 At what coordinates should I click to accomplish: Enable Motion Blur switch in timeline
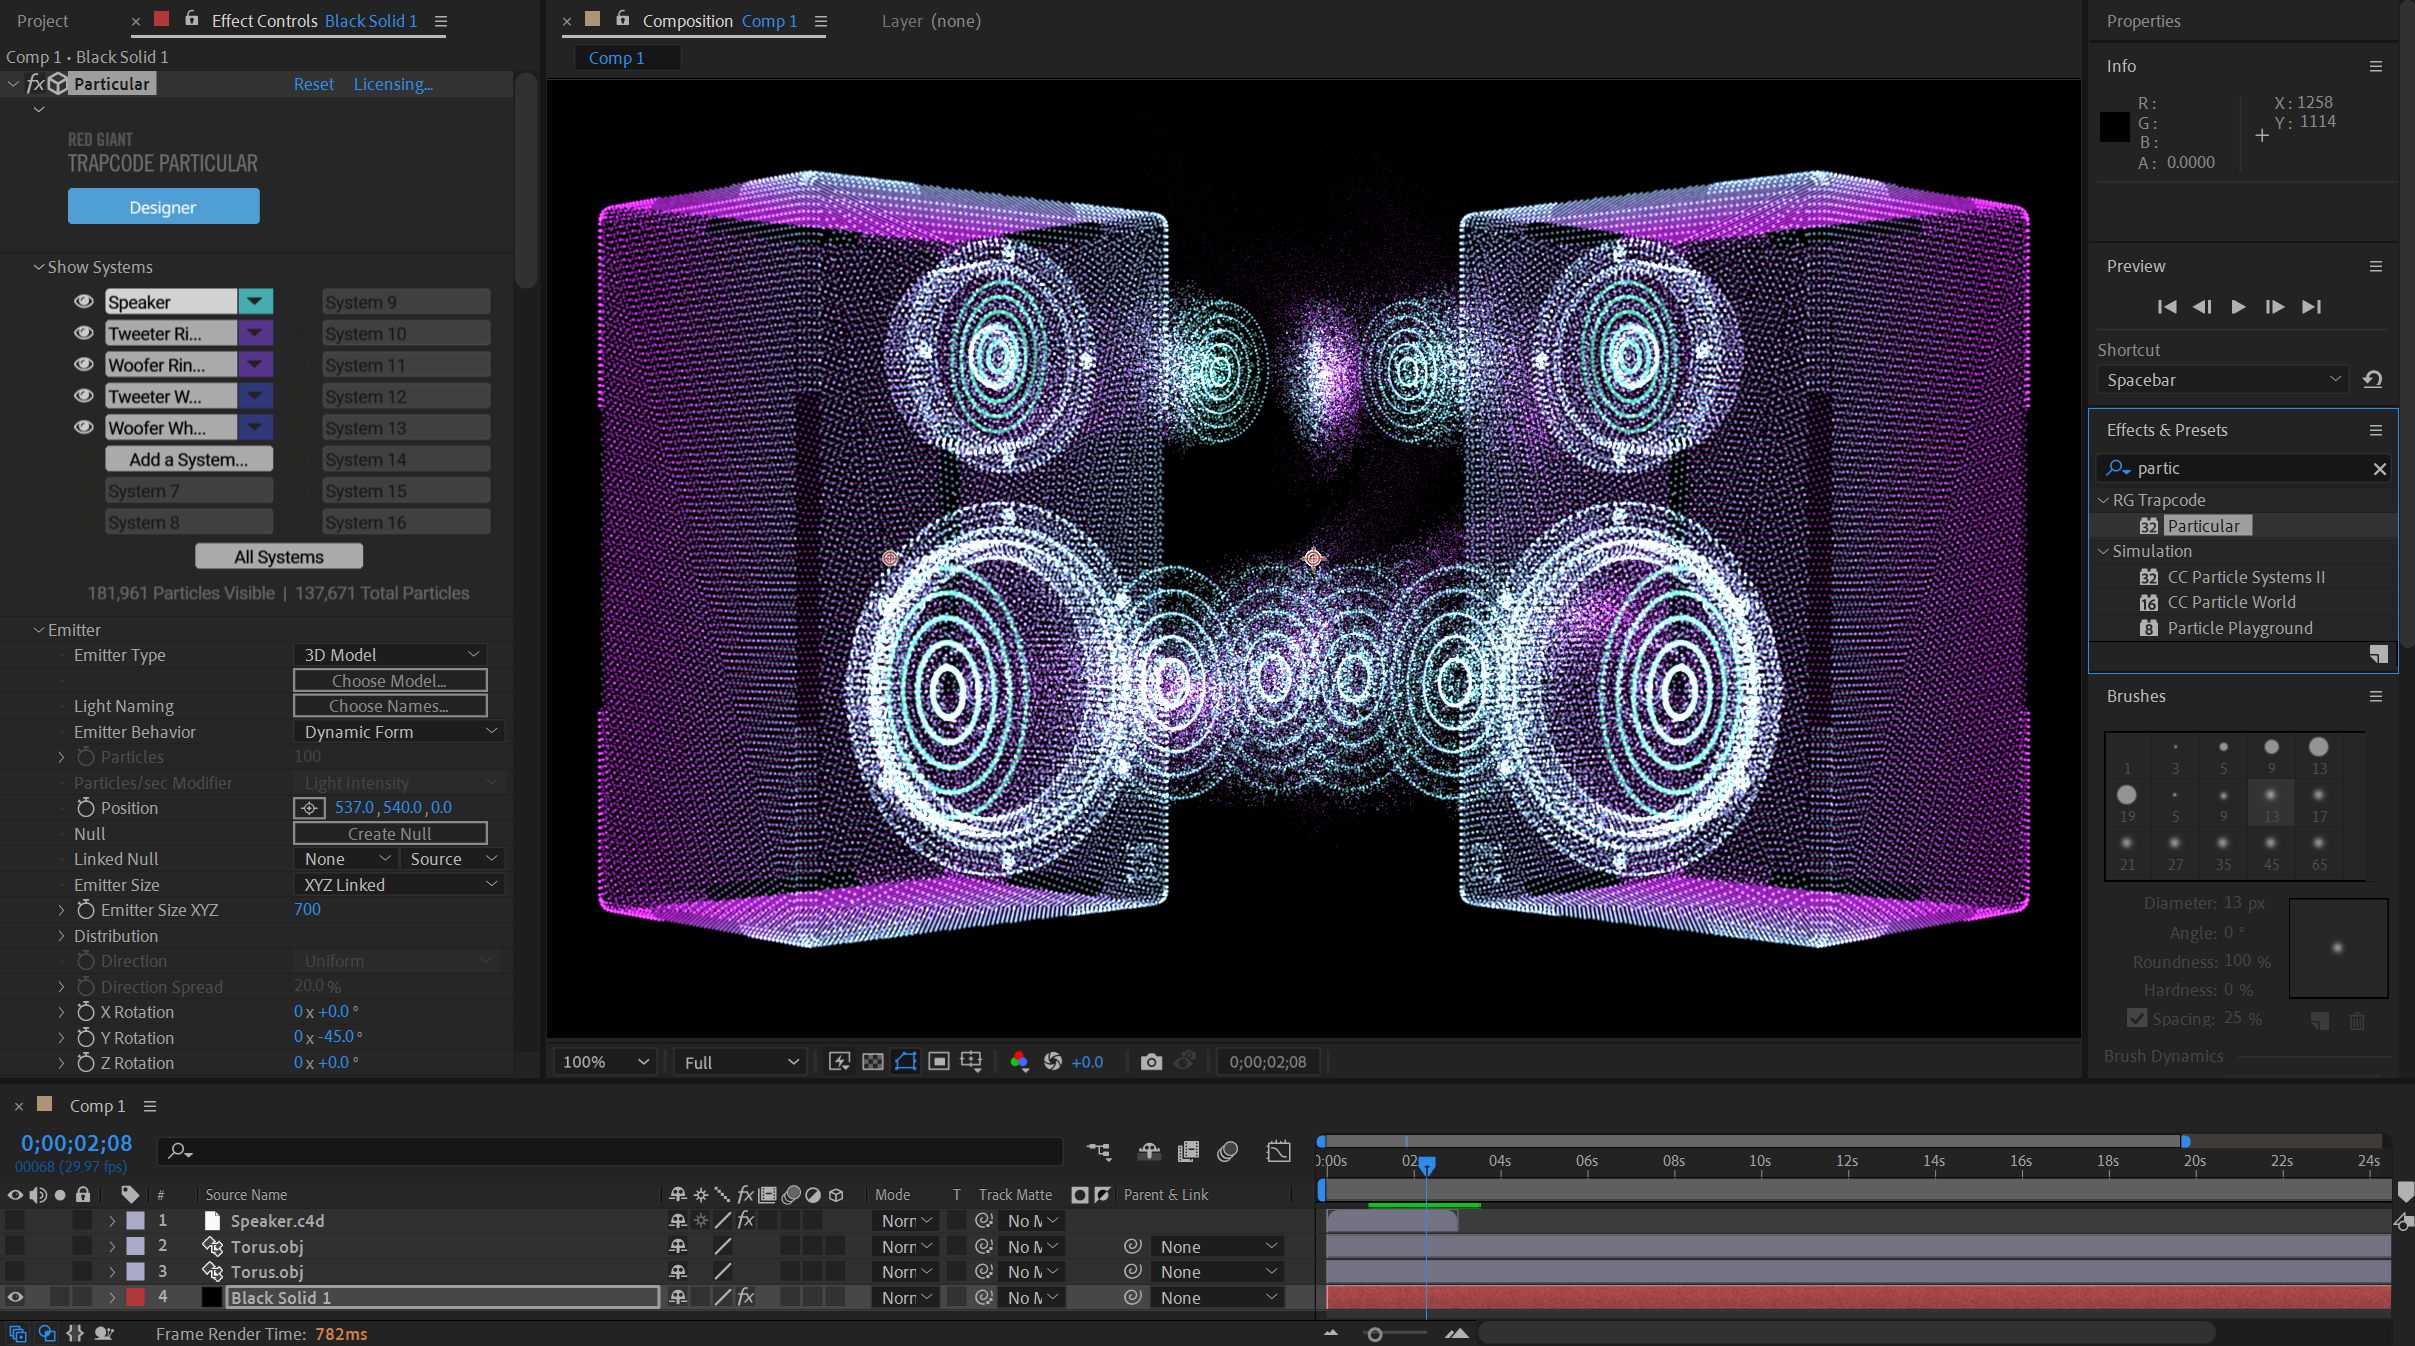(x=1228, y=1152)
